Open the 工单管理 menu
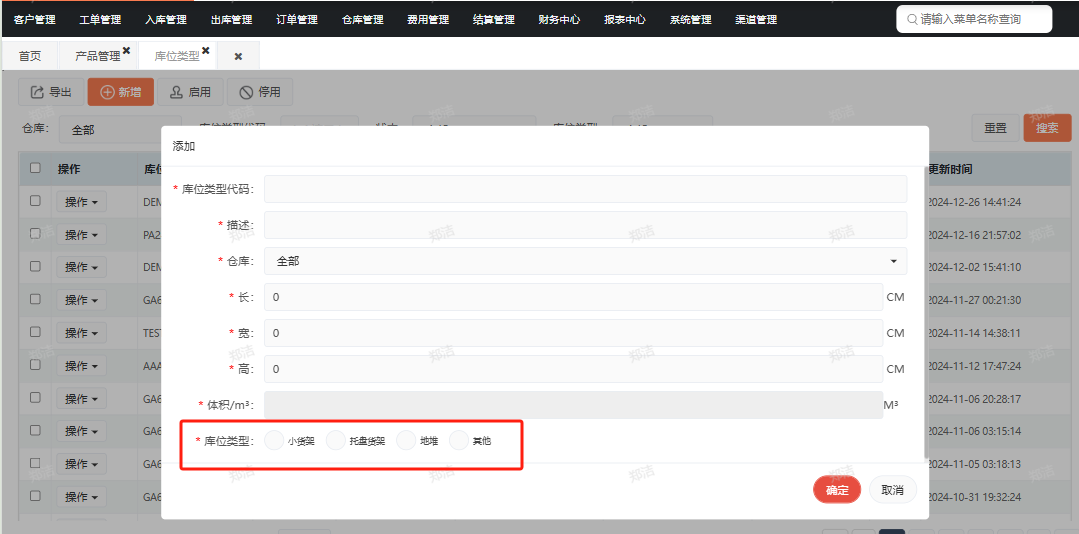 [100, 20]
